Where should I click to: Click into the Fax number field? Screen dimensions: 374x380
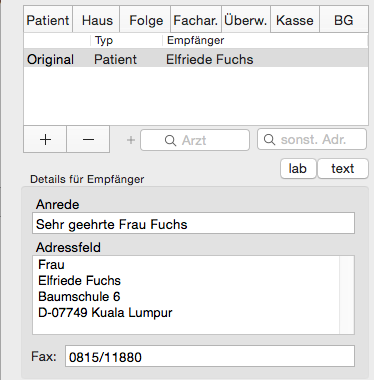click(x=210, y=357)
